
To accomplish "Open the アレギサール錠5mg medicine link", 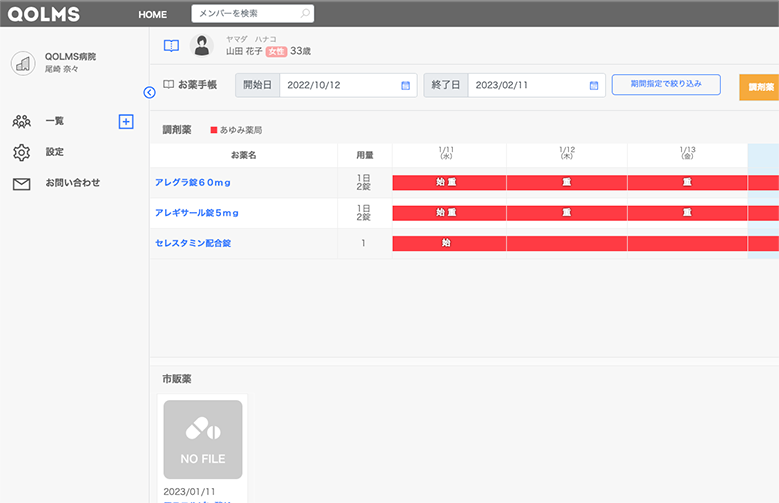I will (x=197, y=213).
